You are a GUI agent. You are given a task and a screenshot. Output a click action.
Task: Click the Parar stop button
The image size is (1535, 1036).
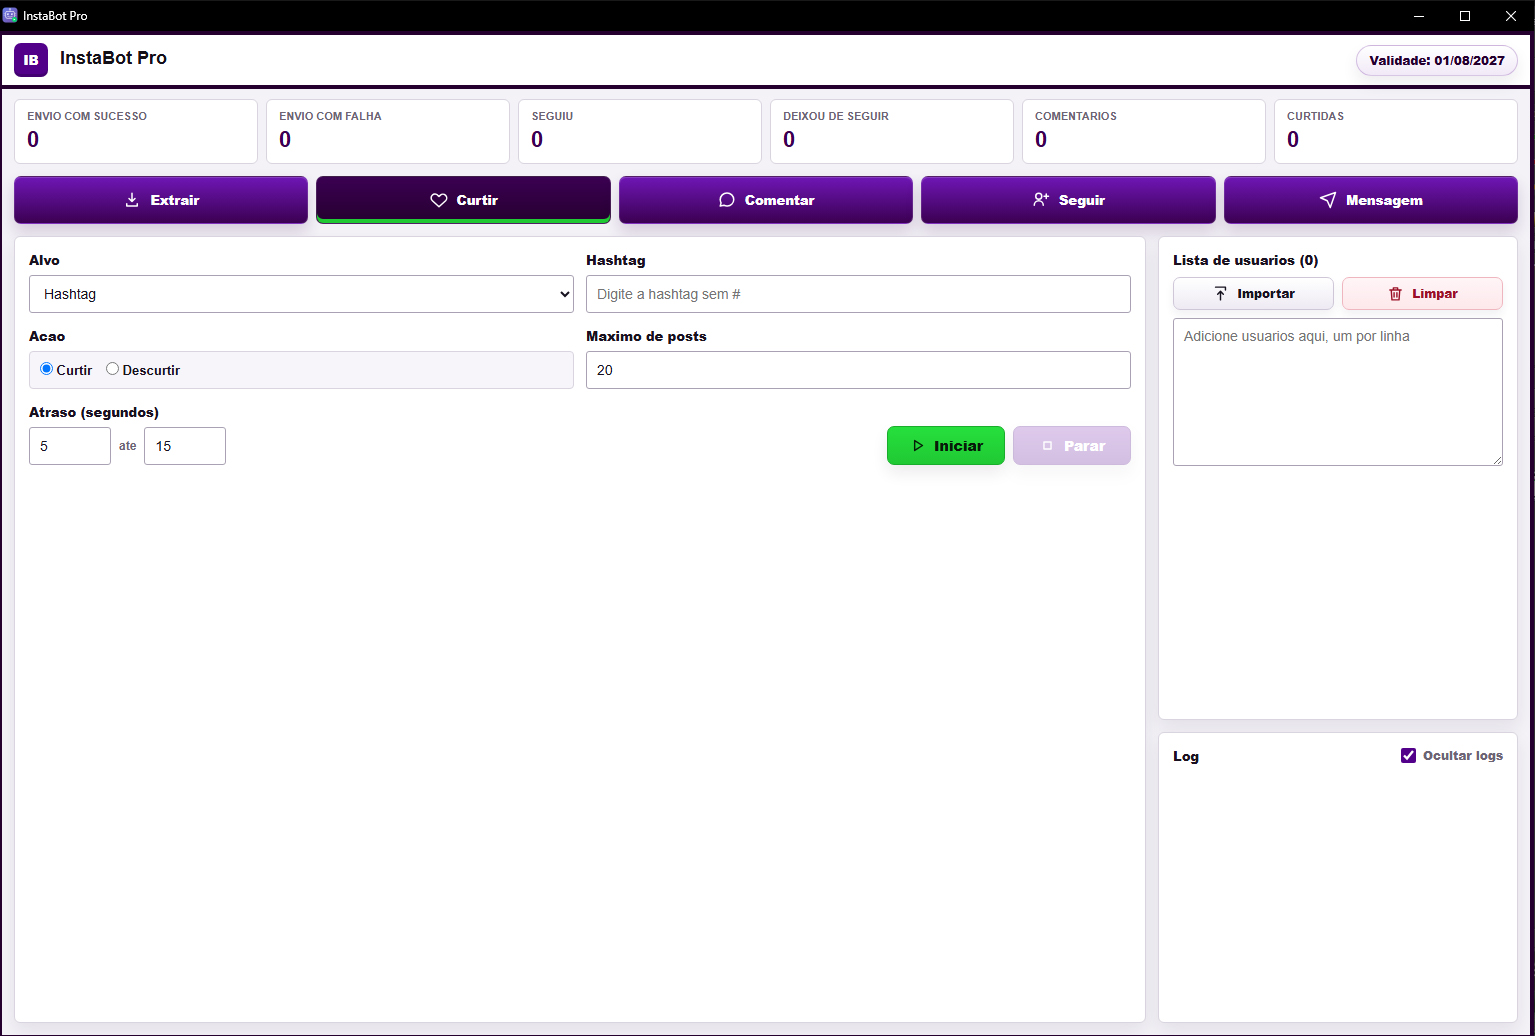[x=1072, y=446]
